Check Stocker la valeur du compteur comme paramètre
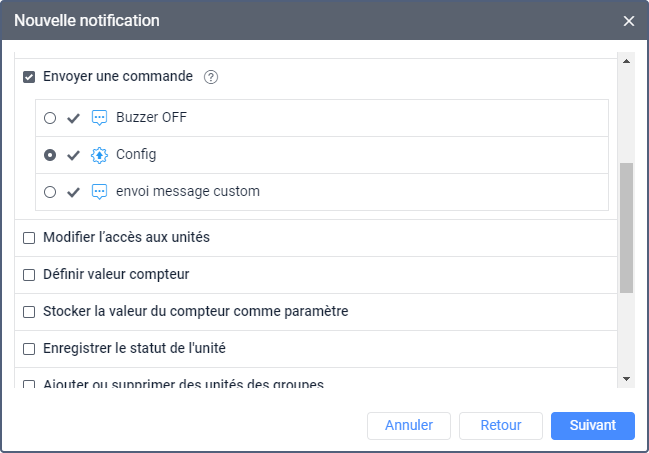Image resolution: width=649 pixels, height=453 pixels. (29, 312)
